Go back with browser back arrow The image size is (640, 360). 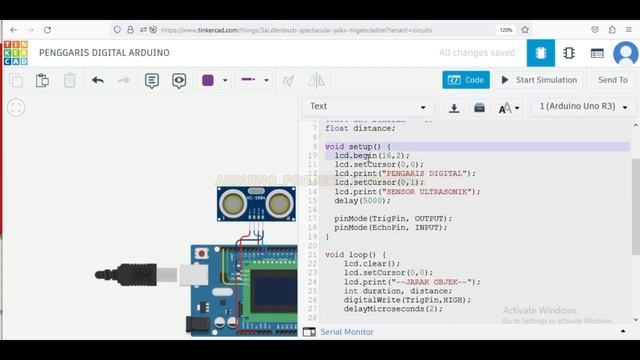coord(13,30)
